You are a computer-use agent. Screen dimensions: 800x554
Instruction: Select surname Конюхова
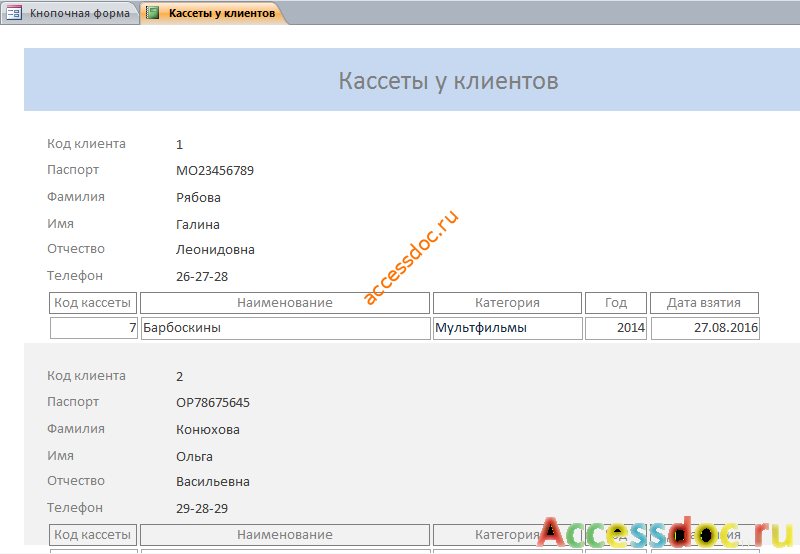pyautogui.click(x=208, y=430)
